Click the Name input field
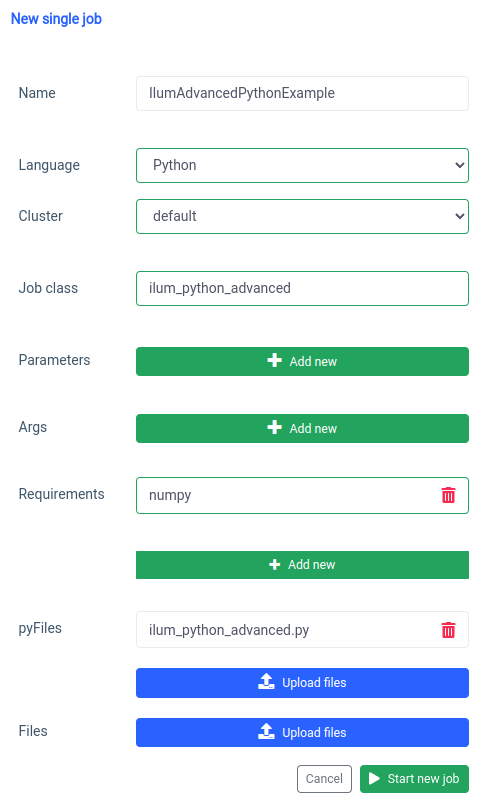 pyautogui.click(x=302, y=94)
